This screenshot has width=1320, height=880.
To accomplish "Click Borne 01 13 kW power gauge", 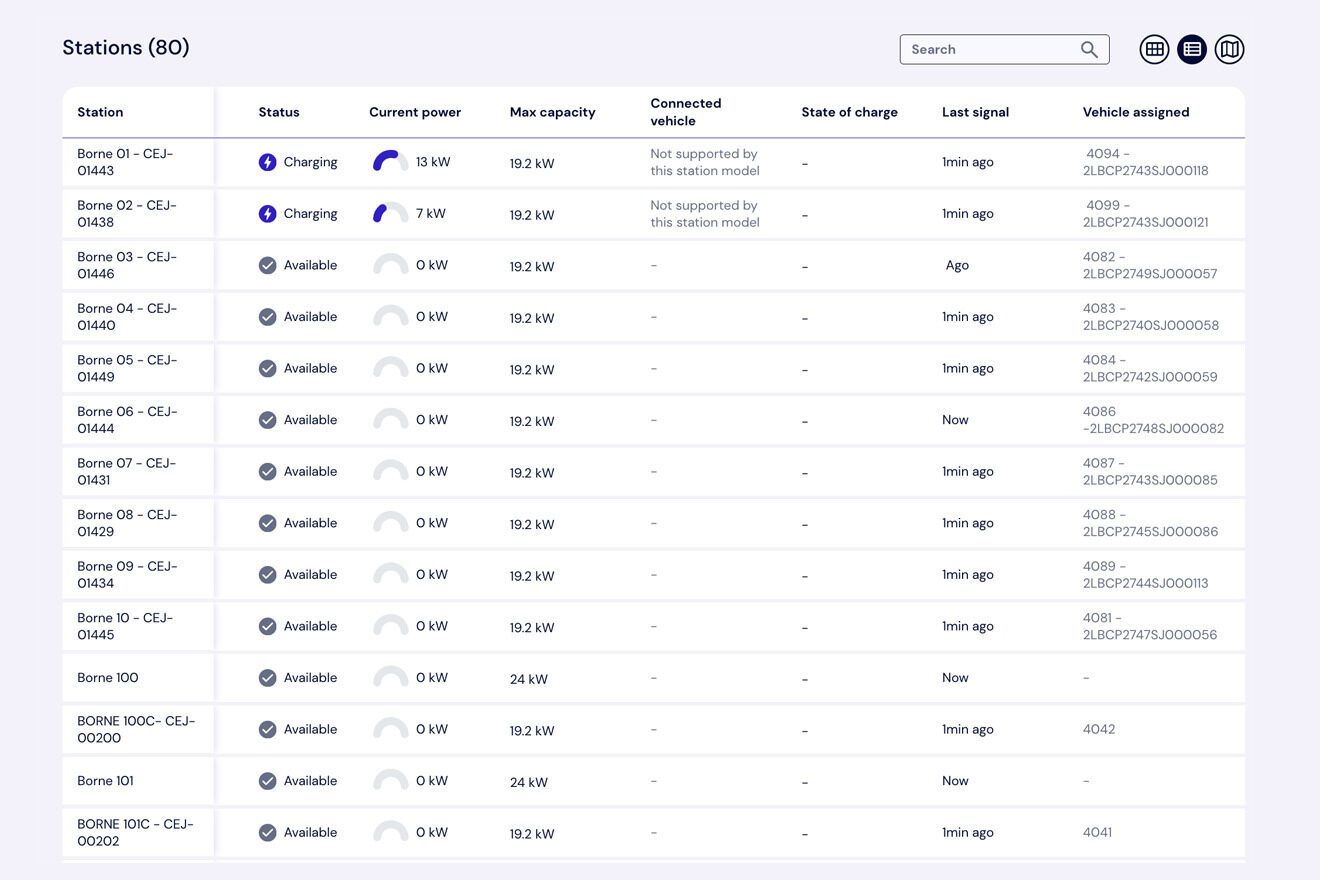I will (x=390, y=161).
